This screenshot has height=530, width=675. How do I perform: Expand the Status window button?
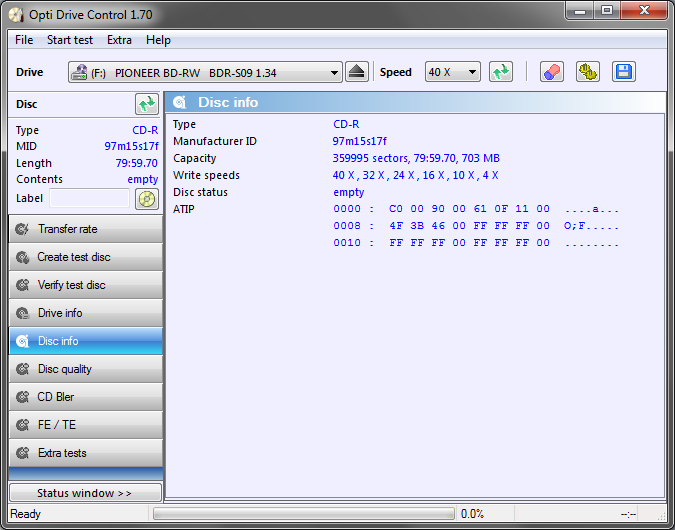point(85,493)
